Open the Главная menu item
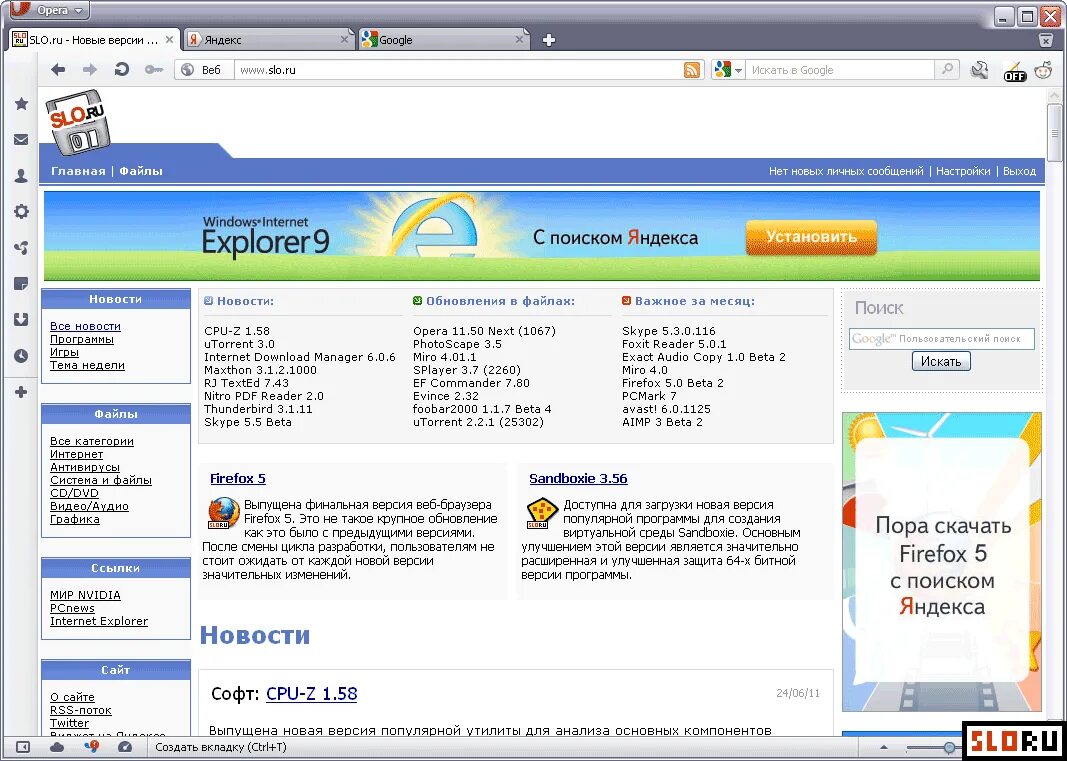Viewport: 1067px width, 761px height. [x=78, y=171]
